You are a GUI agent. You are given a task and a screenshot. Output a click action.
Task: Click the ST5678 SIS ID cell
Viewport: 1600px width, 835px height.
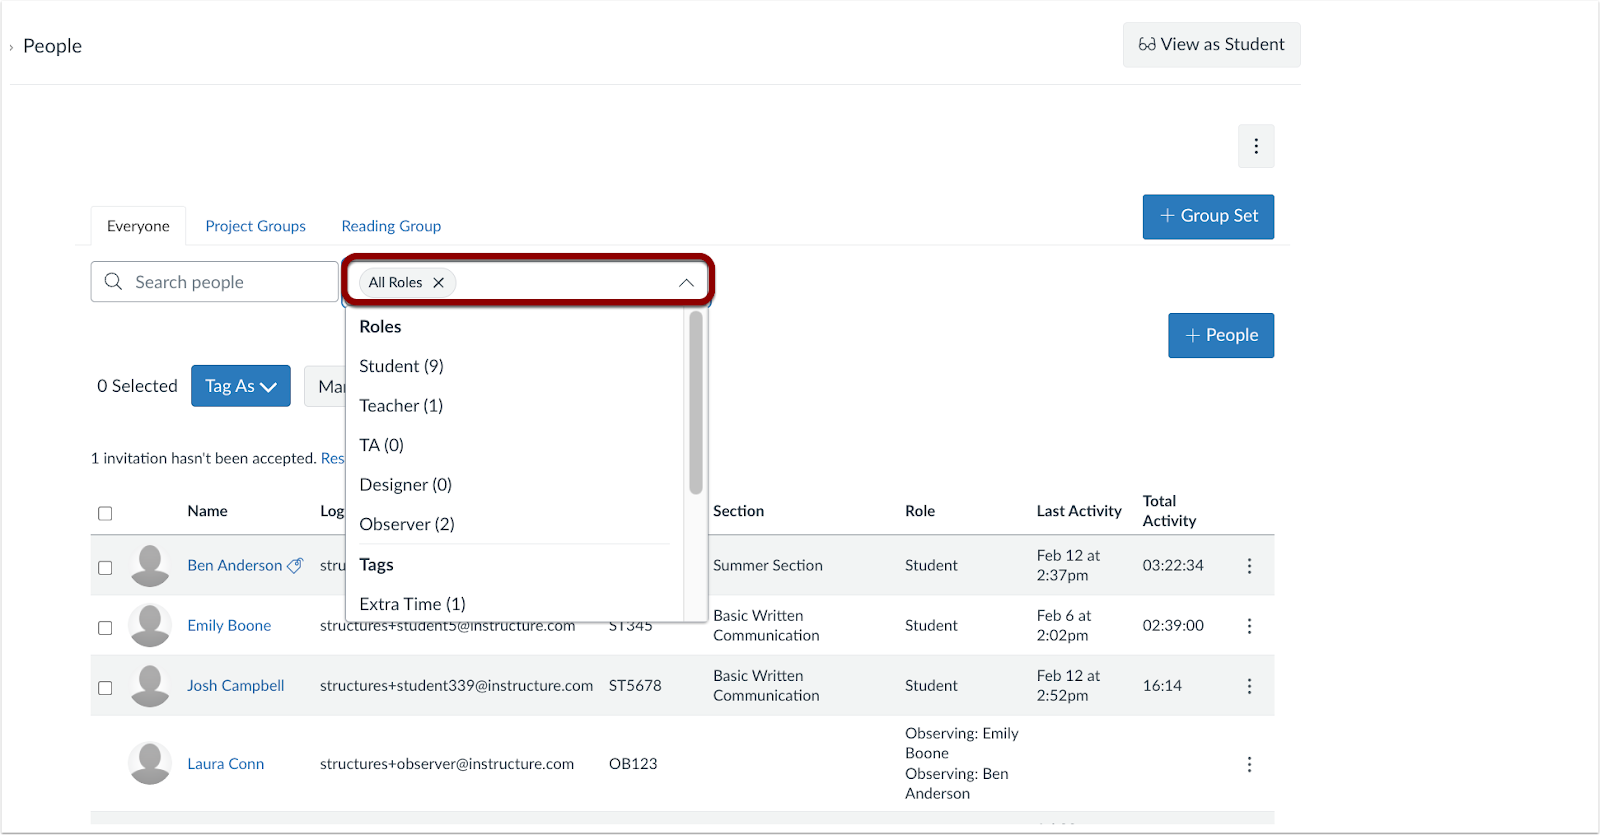tap(635, 685)
